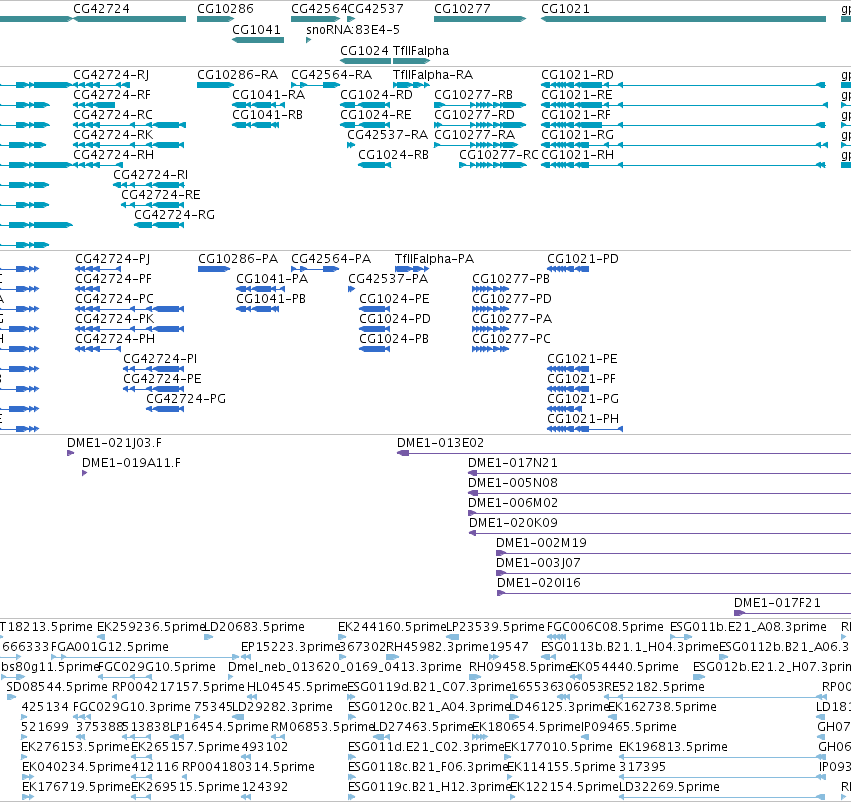Screen dimensions: 851x802
Task: Select the CG10277-RC transcript label
Action: 499,155
